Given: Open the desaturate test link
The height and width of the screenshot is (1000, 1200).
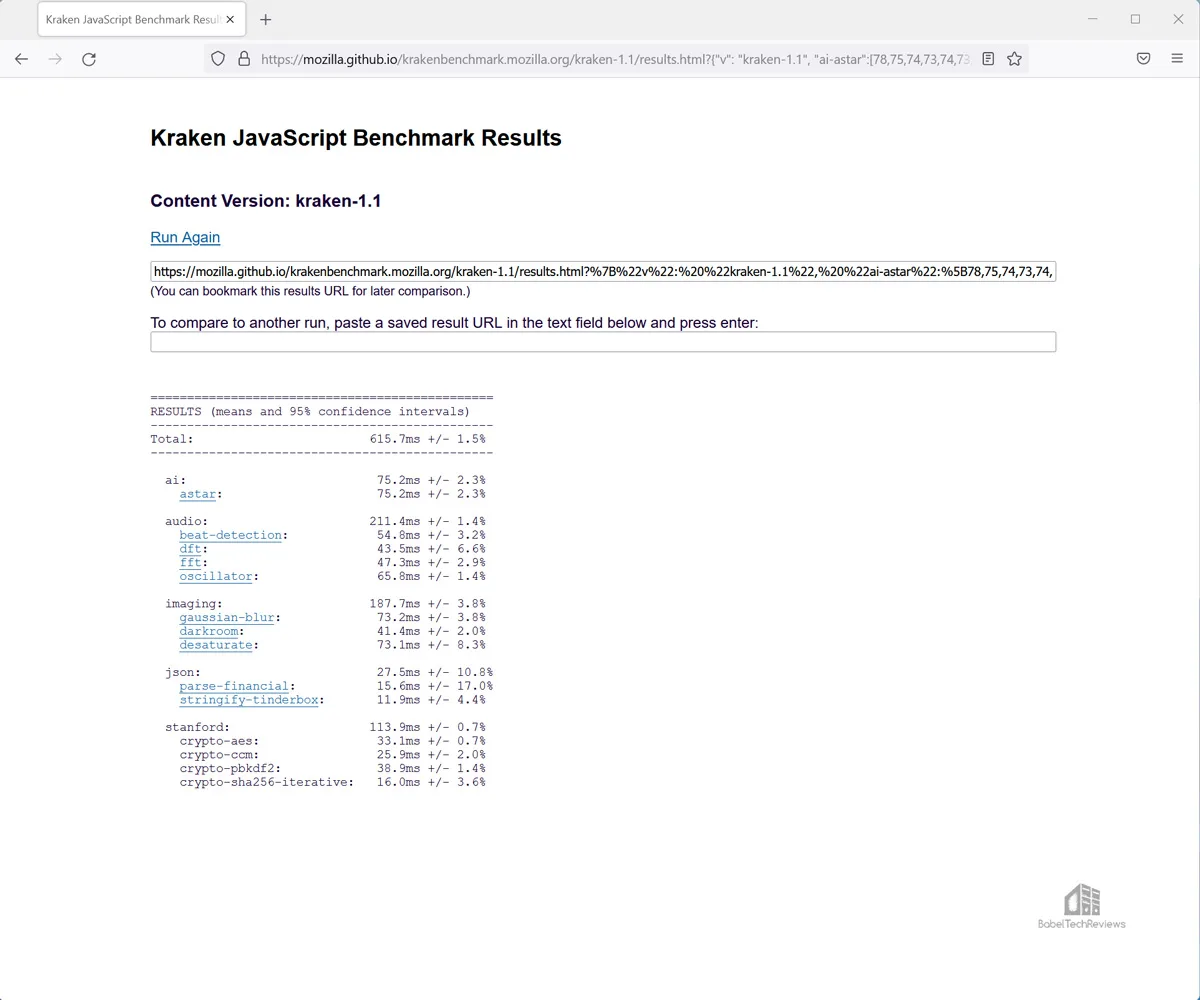Looking at the screenshot, I should click(x=216, y=646).
